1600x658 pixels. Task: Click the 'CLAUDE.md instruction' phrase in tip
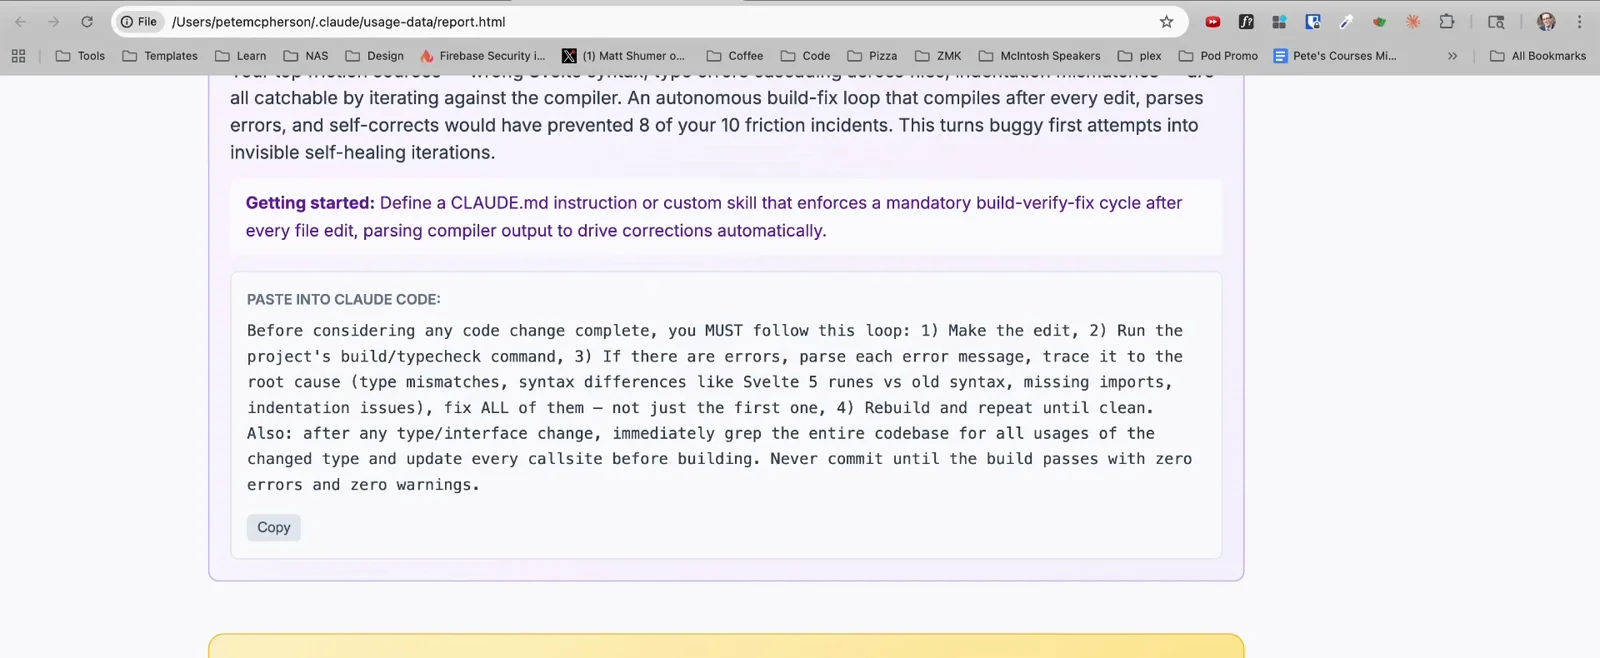coord(544,203)
